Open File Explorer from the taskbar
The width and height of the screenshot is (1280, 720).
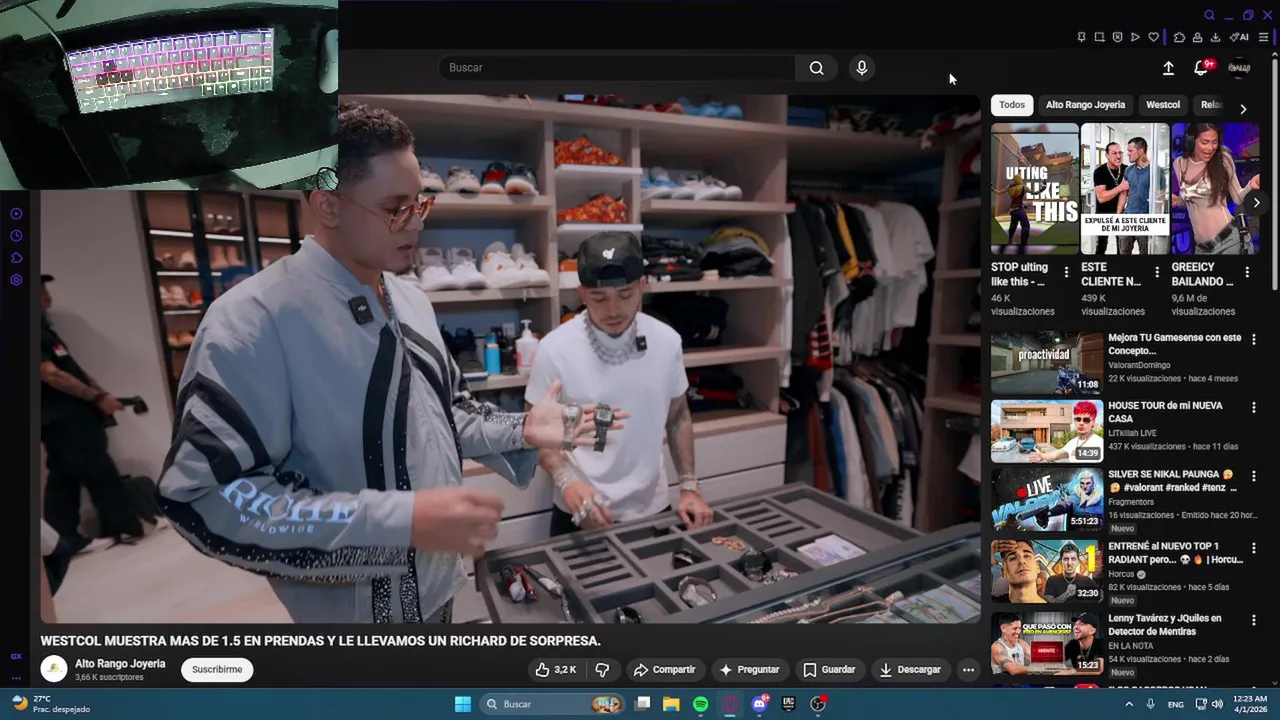coord(671,704)
